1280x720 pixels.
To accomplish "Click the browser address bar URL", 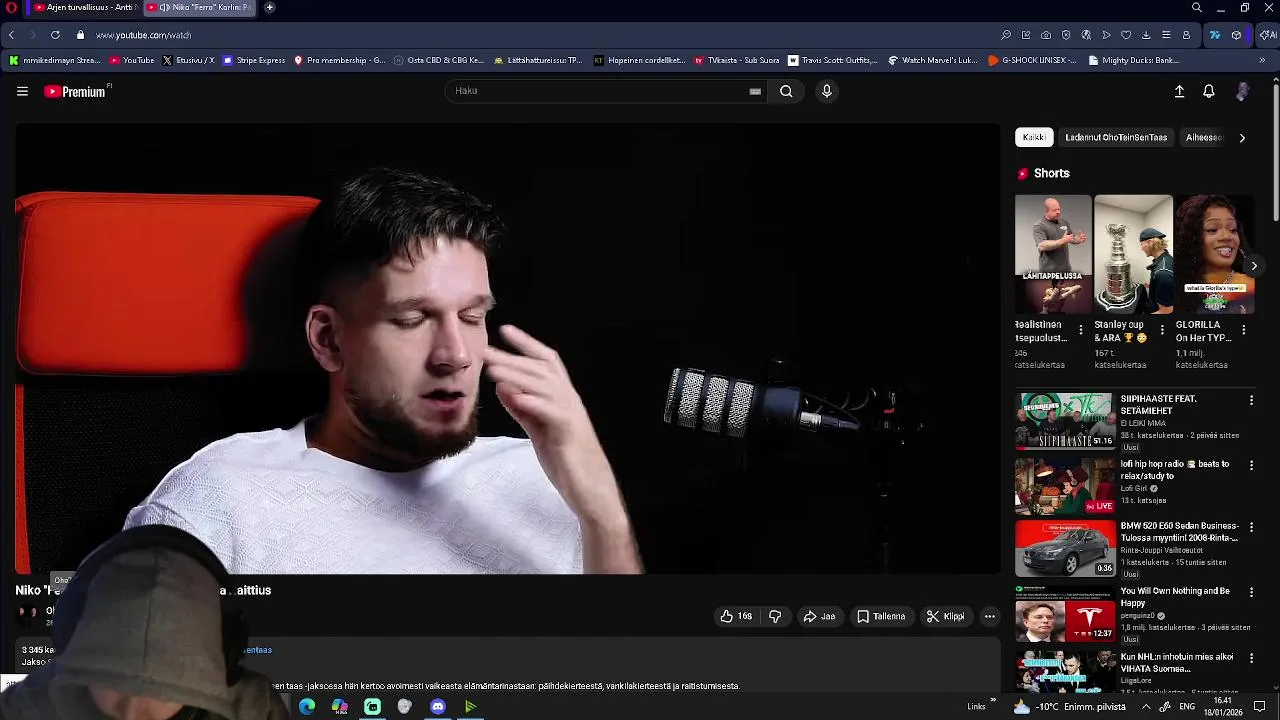I will (x=143, y=35).
